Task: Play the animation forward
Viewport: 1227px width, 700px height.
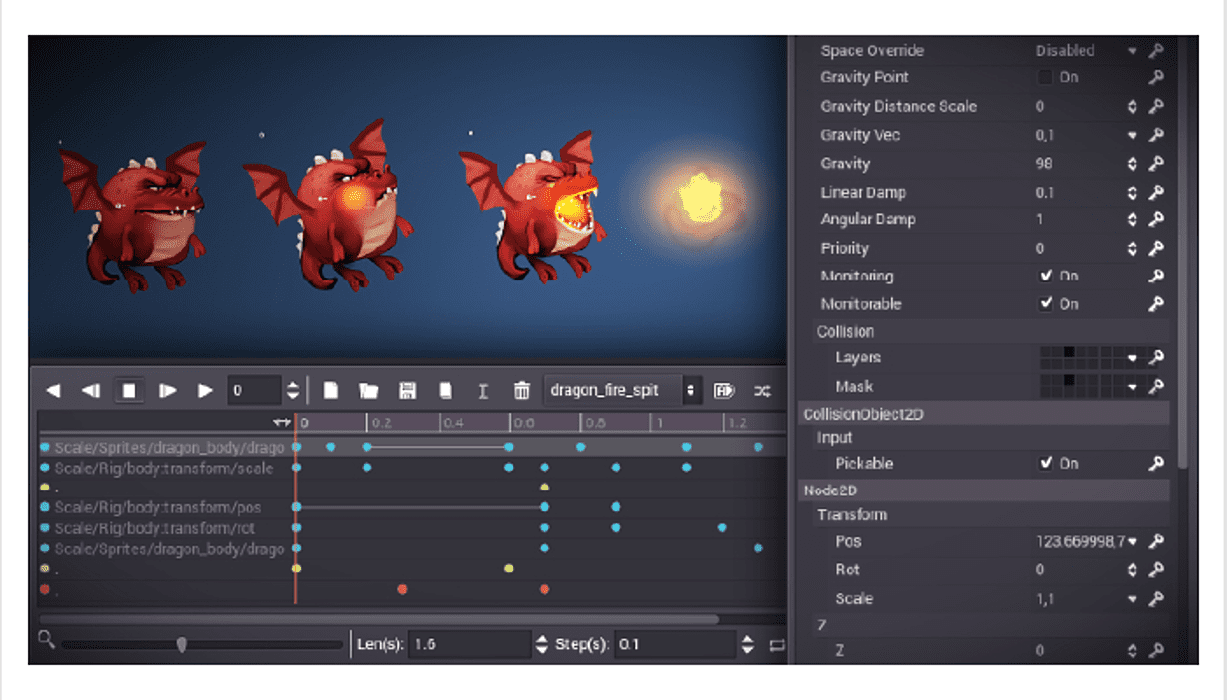Action: click(204, 390)
